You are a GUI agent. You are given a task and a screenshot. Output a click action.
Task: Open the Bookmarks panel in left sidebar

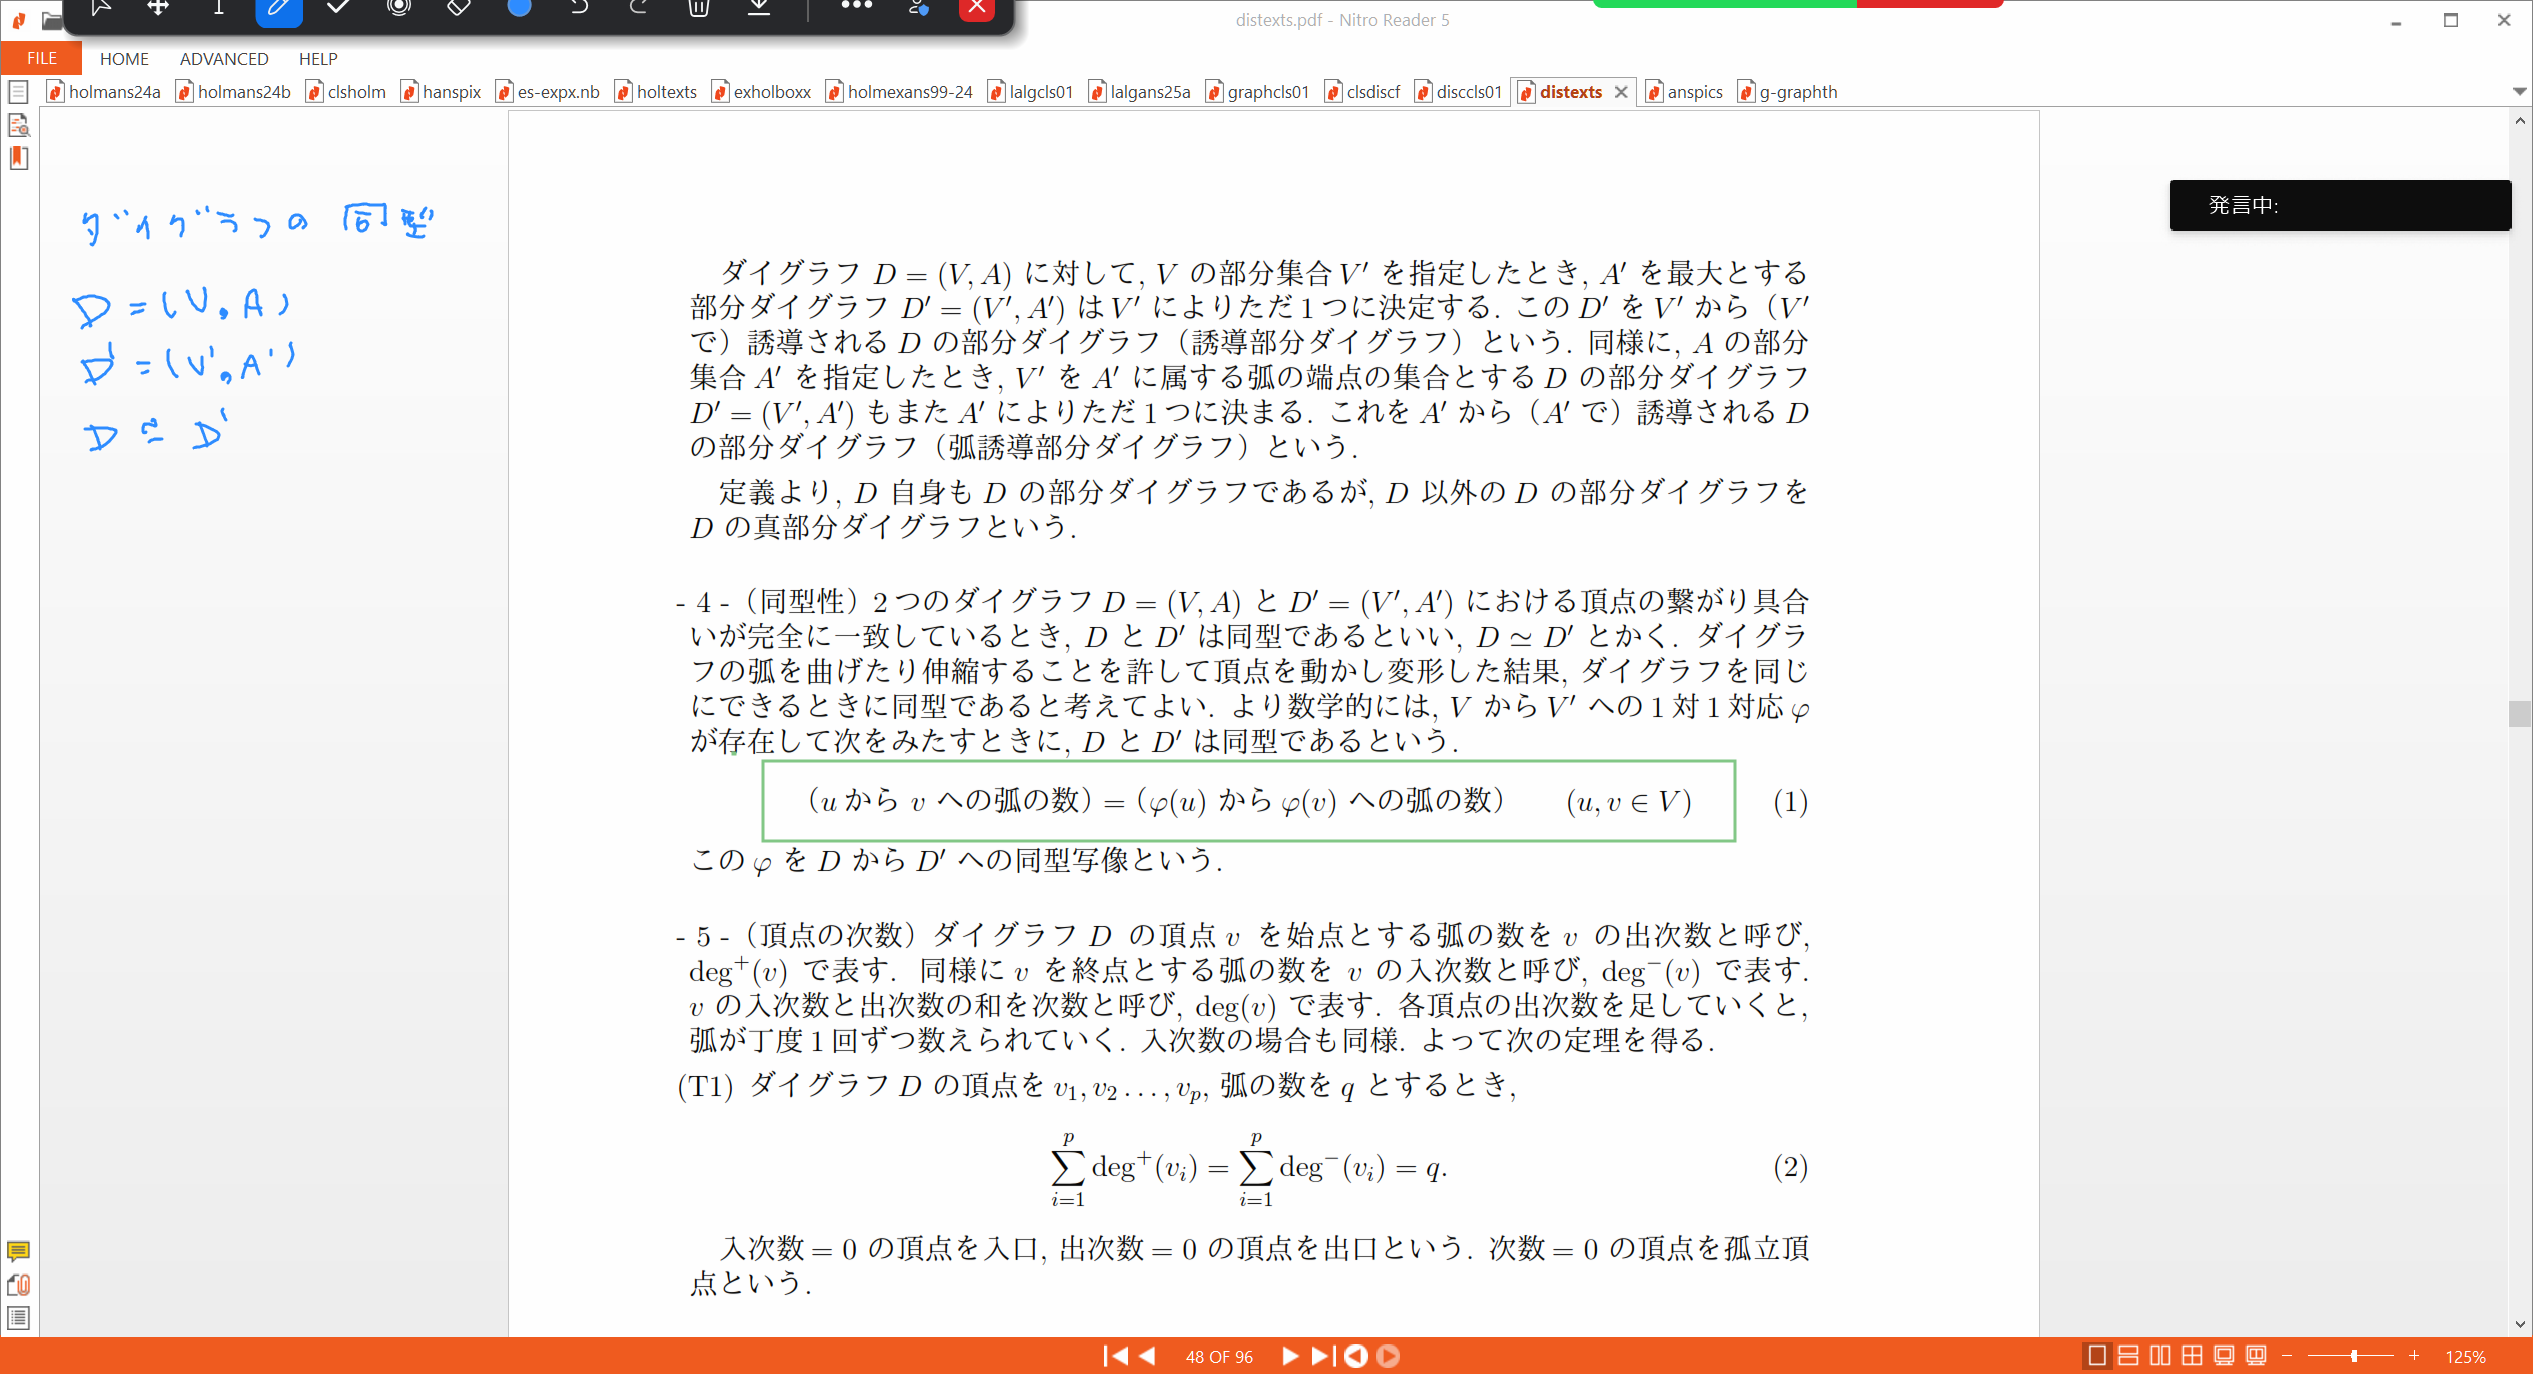pos(18,158)
